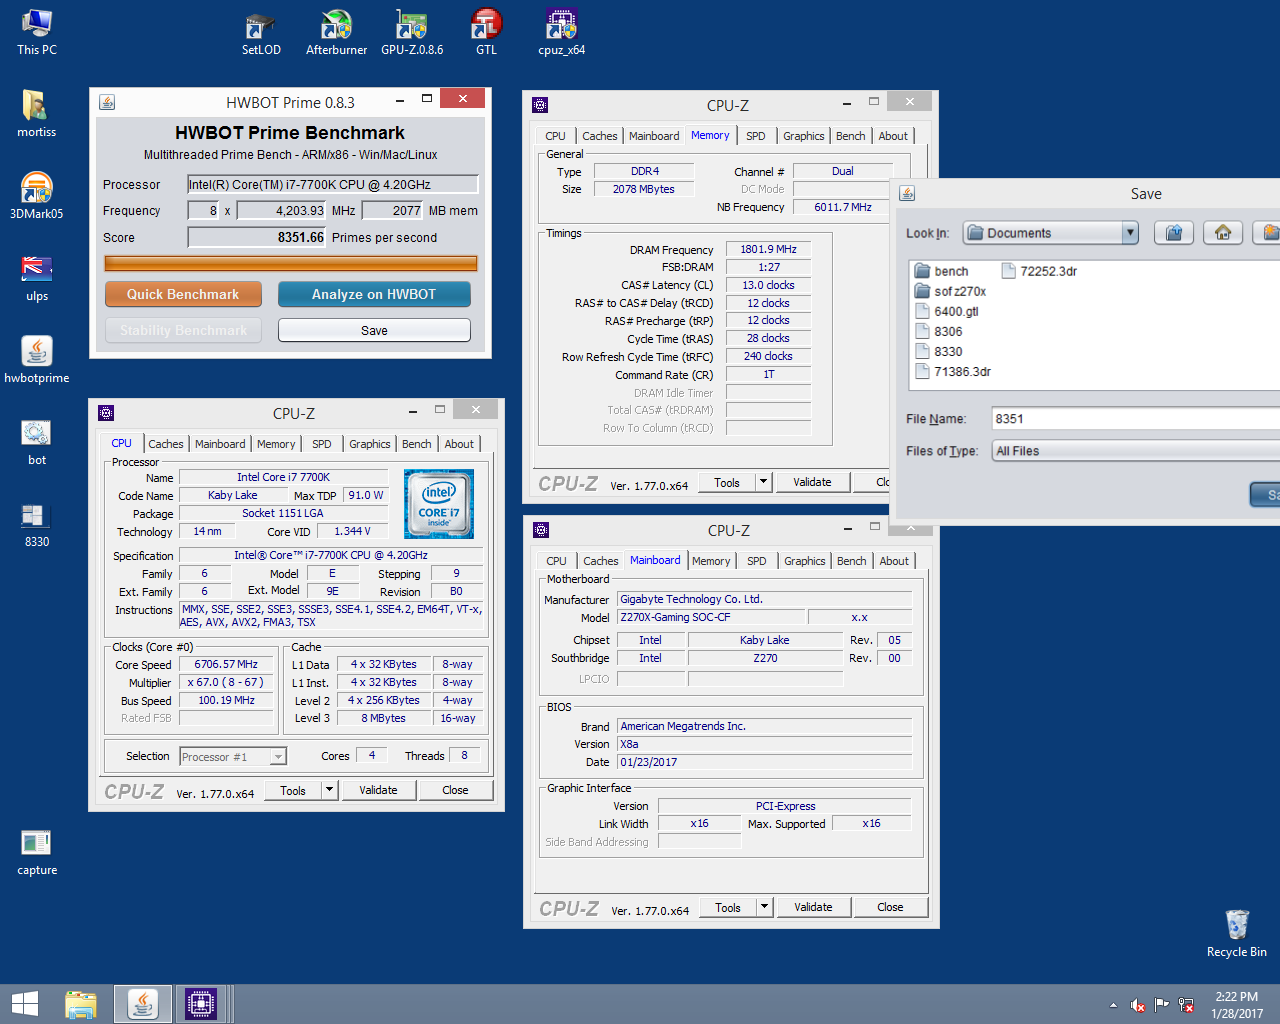Viewport: 1280px width, 1024px height.
Task: Click the network tray icon with red X
Action: pos(1186,1005)
